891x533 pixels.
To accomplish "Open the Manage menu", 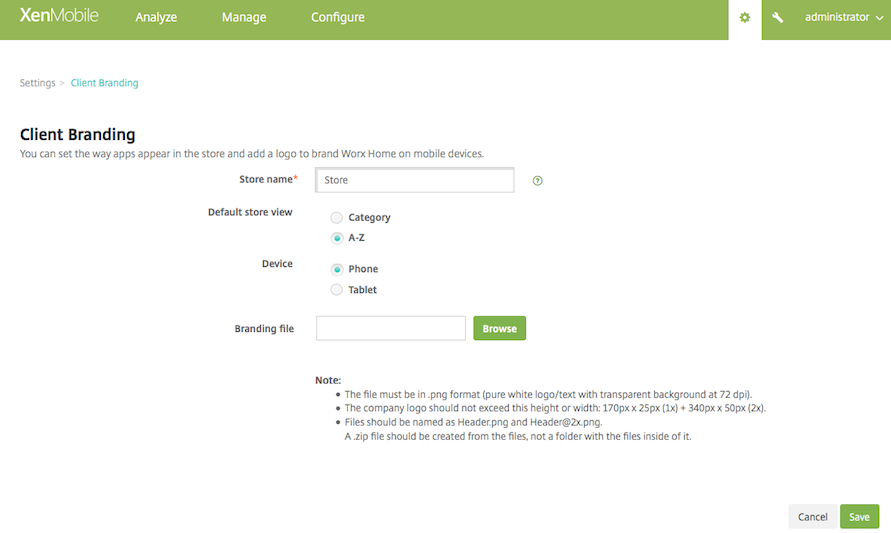I will point(244,17).
